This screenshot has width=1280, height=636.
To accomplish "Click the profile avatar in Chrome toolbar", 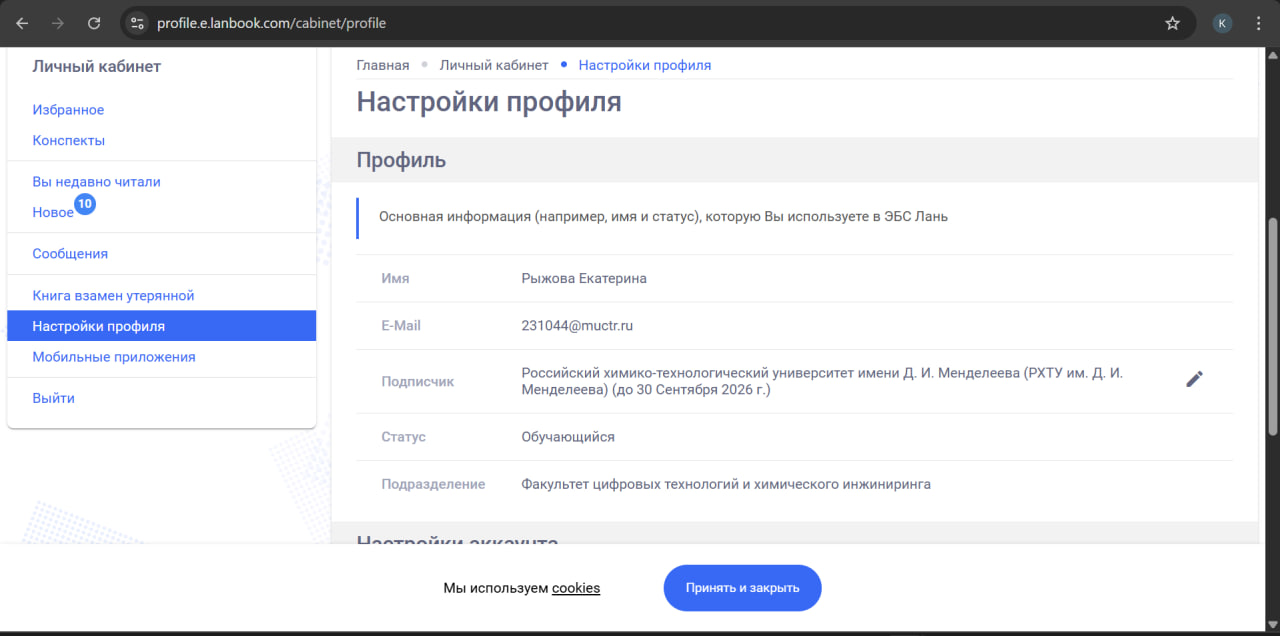I will [1222, 22].
